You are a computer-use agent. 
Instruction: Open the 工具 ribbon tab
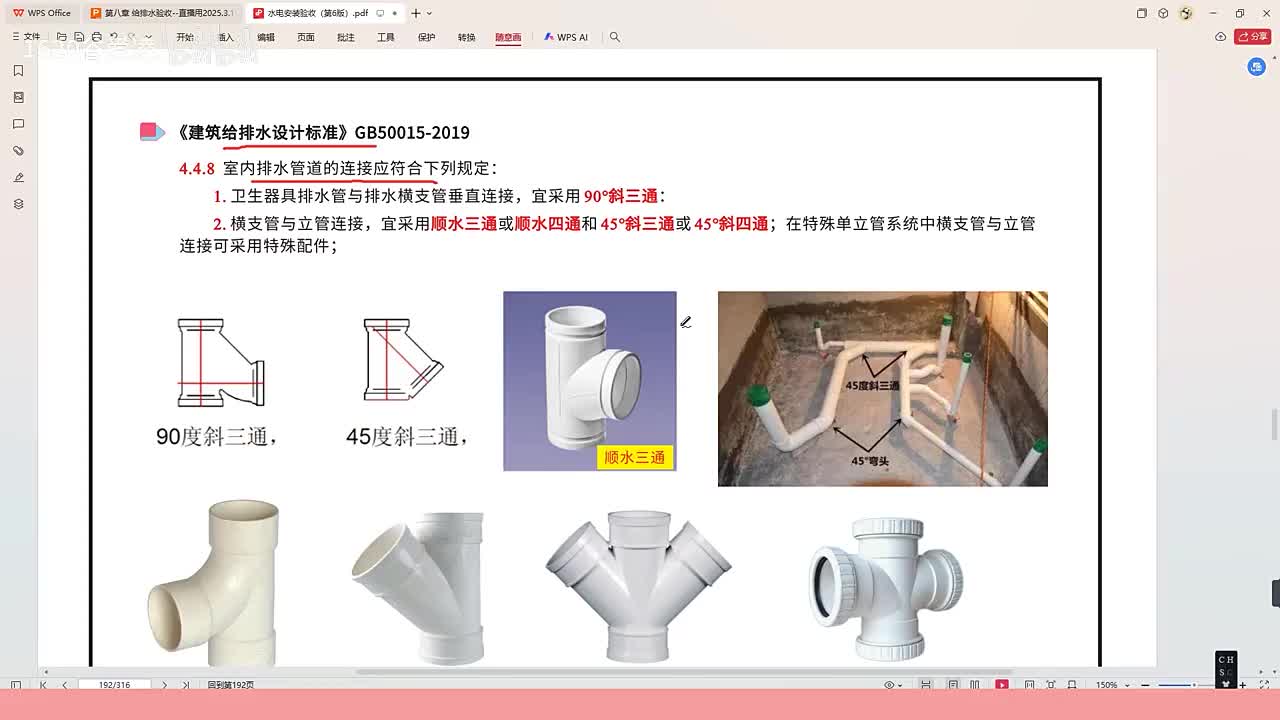tap(386, 37)
